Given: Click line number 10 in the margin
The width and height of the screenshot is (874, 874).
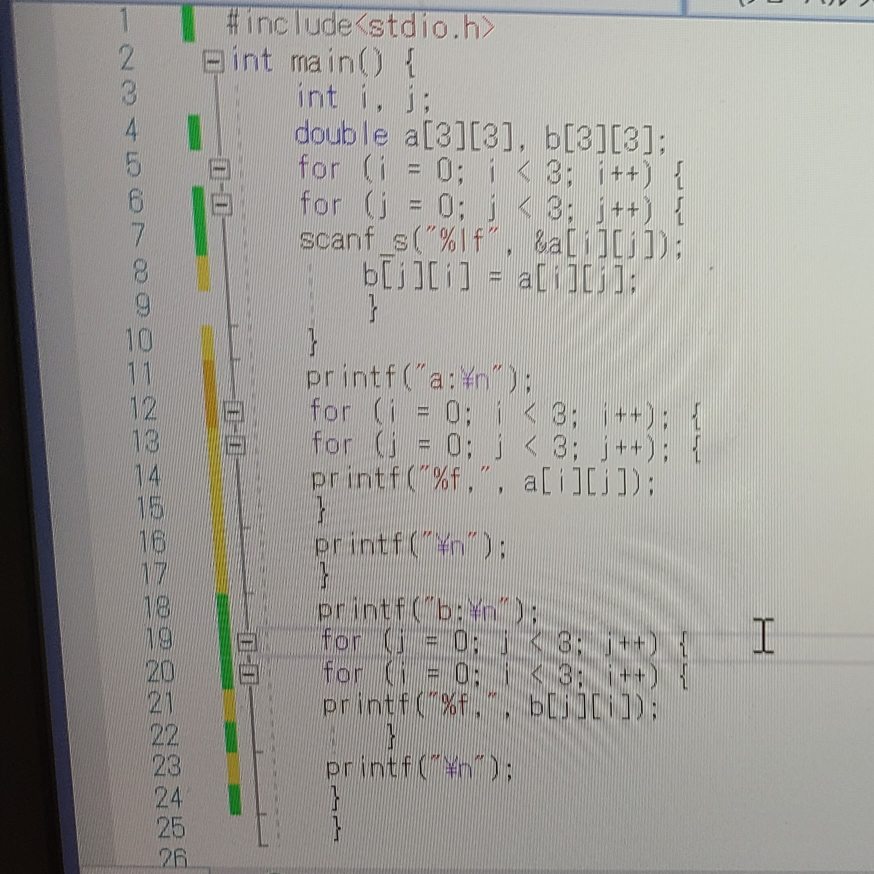Looking at the screenshot, I should tap(139, 339).
